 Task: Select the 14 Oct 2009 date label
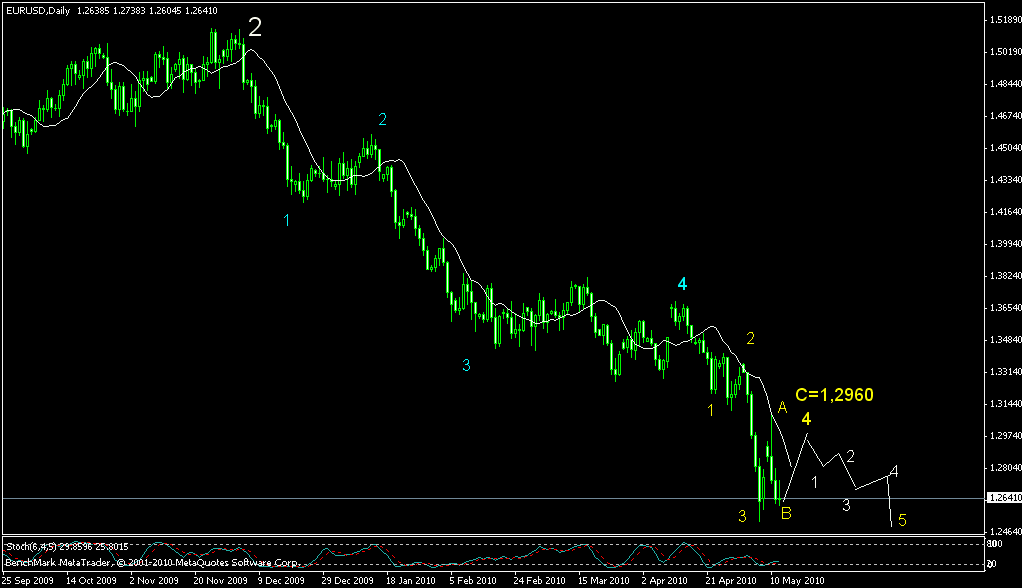pyautogui.click(x=91, y=580)
